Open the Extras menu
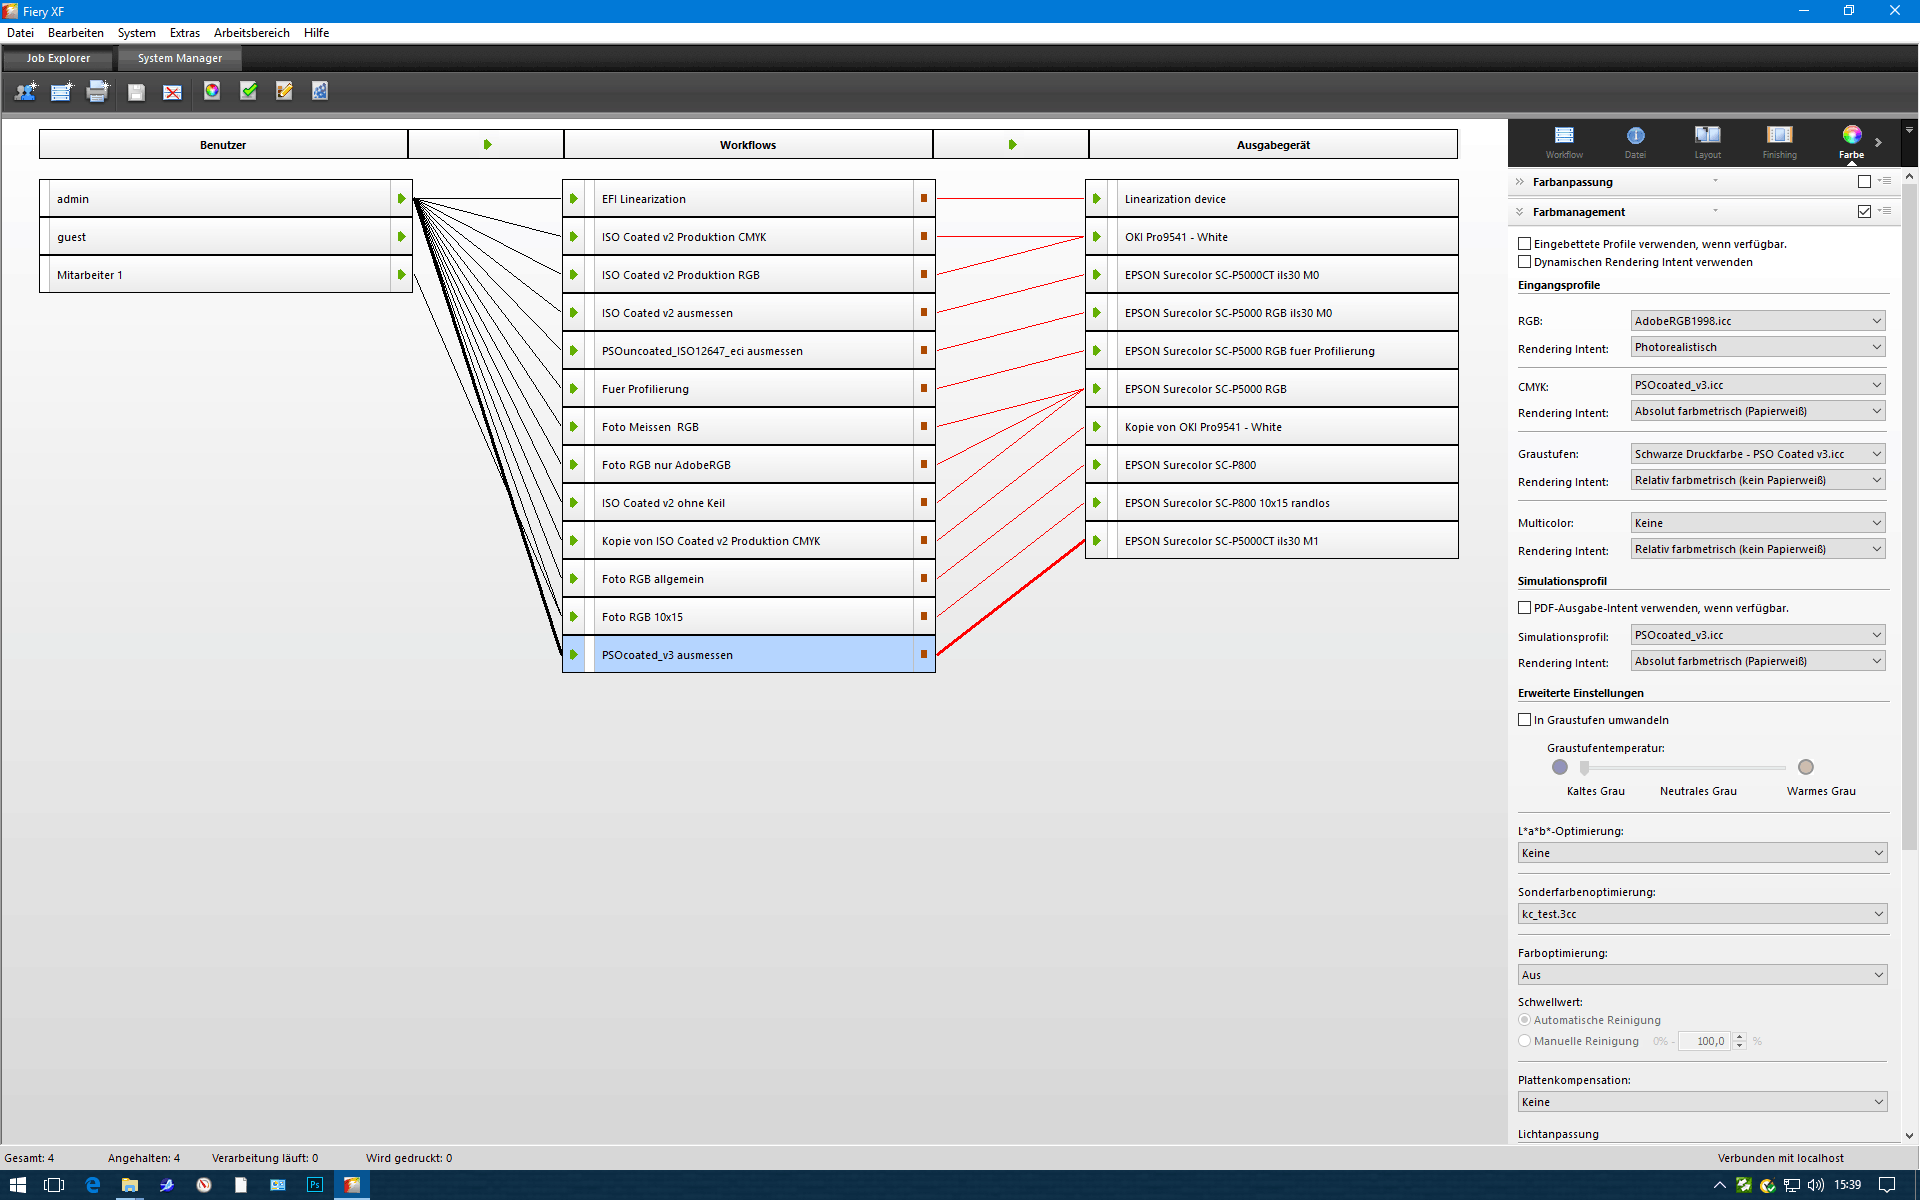 pyautogui.click(x=184, y=33)
